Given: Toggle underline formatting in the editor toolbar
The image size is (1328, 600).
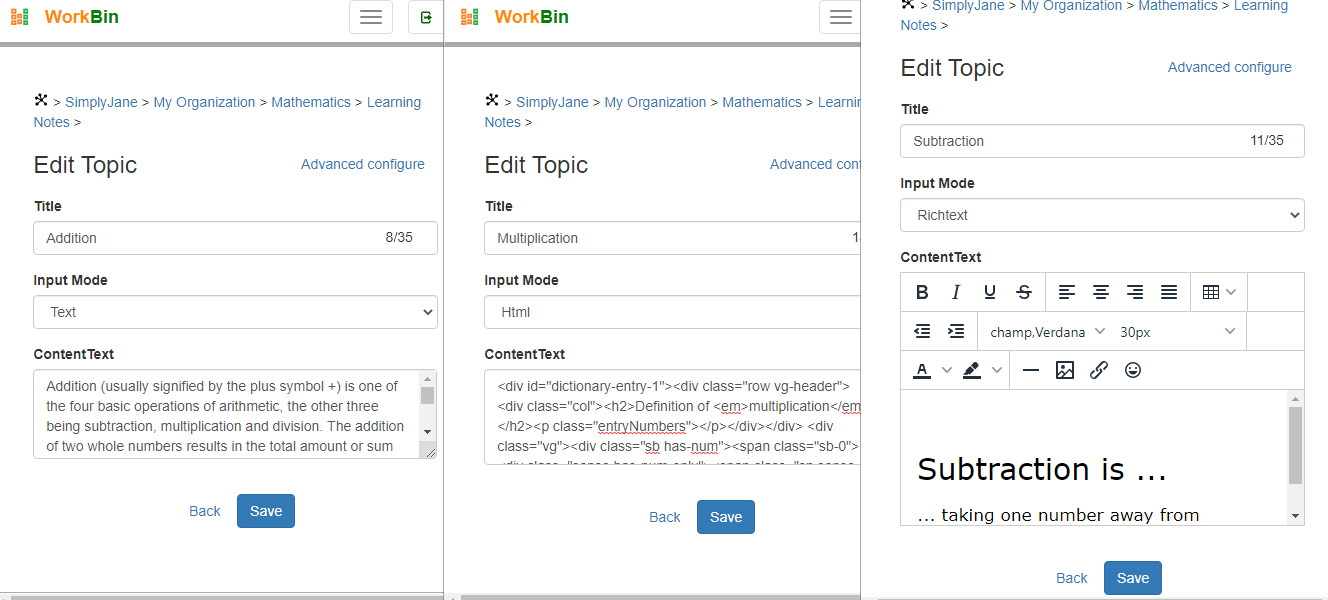Looking at the screenshot, I should pyautogui.click(x=990, y=292).
